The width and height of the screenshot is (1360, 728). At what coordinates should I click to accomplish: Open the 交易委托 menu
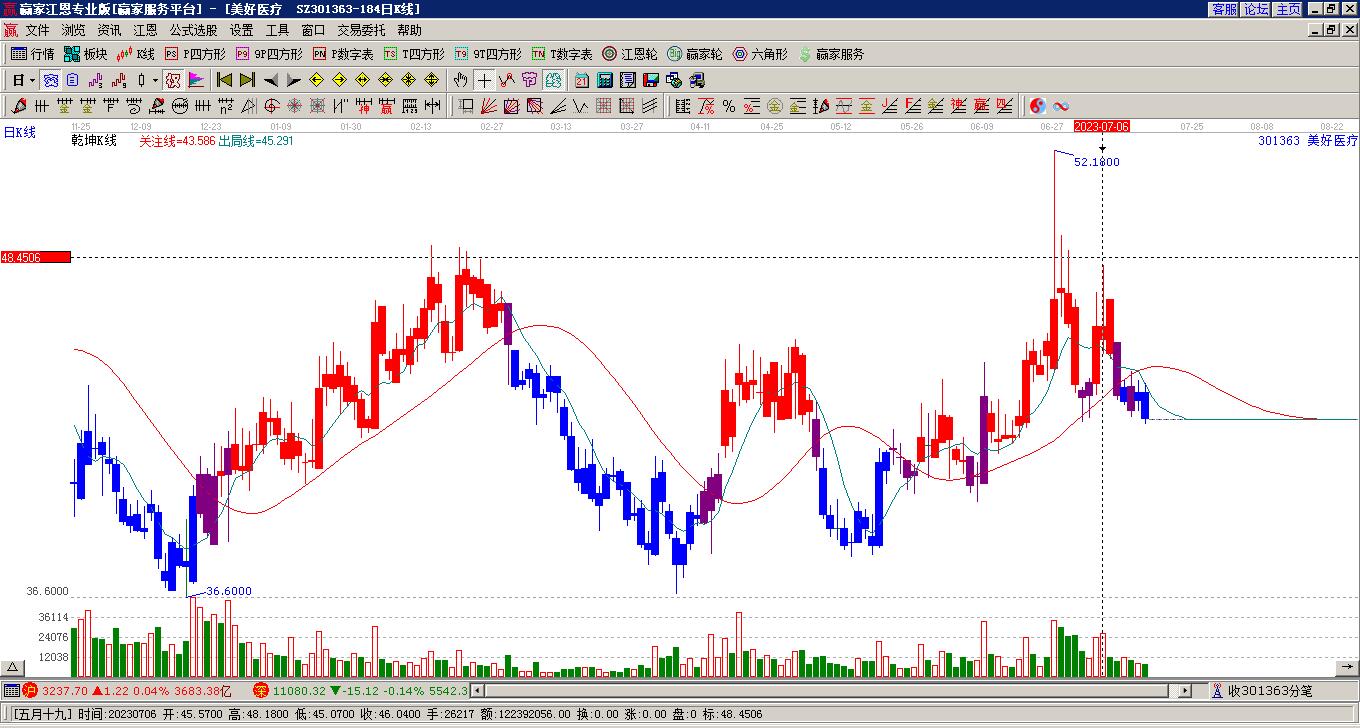pyautogui.click(x=361, y=30)
